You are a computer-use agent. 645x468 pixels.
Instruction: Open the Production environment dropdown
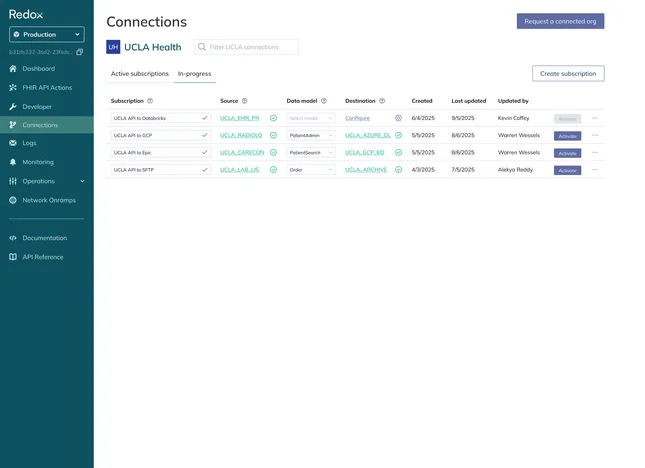pyautogui.click(x=46, y=35)
